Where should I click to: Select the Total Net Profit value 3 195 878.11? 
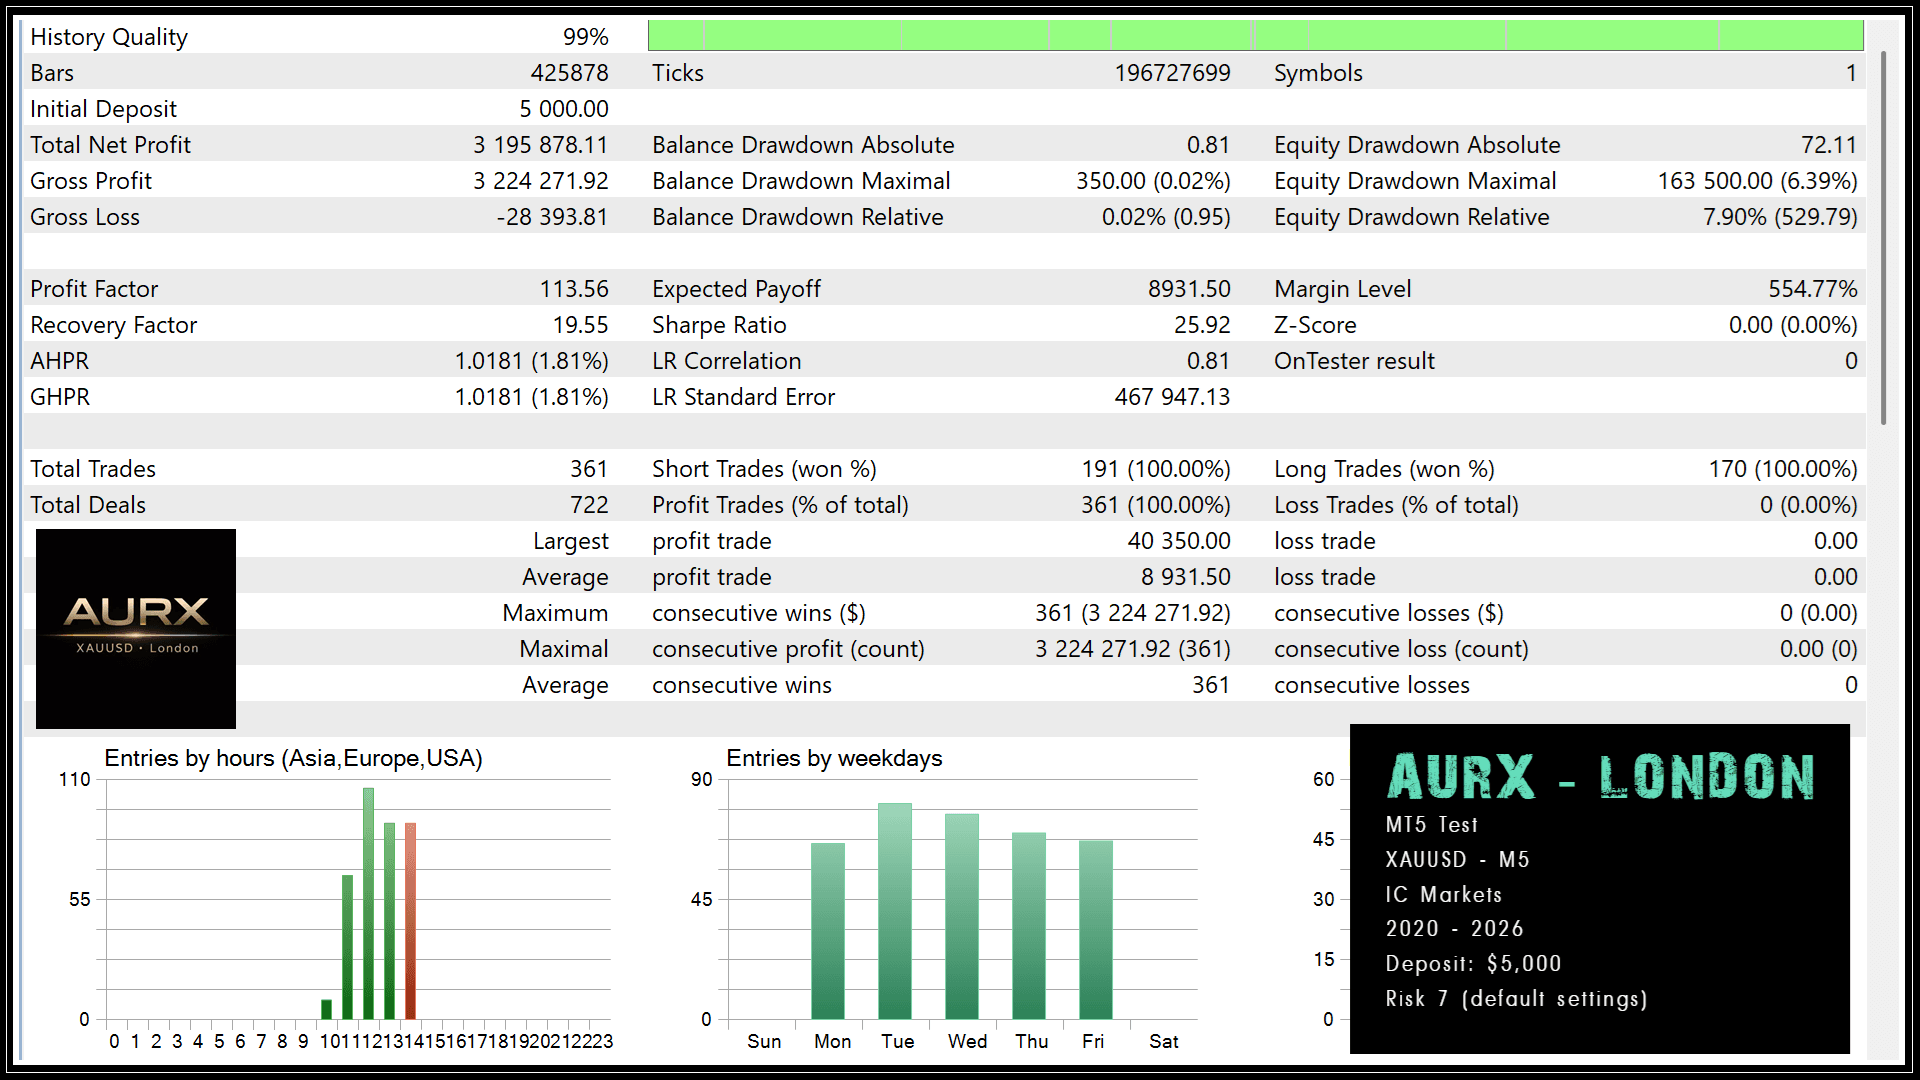[540, 145]
